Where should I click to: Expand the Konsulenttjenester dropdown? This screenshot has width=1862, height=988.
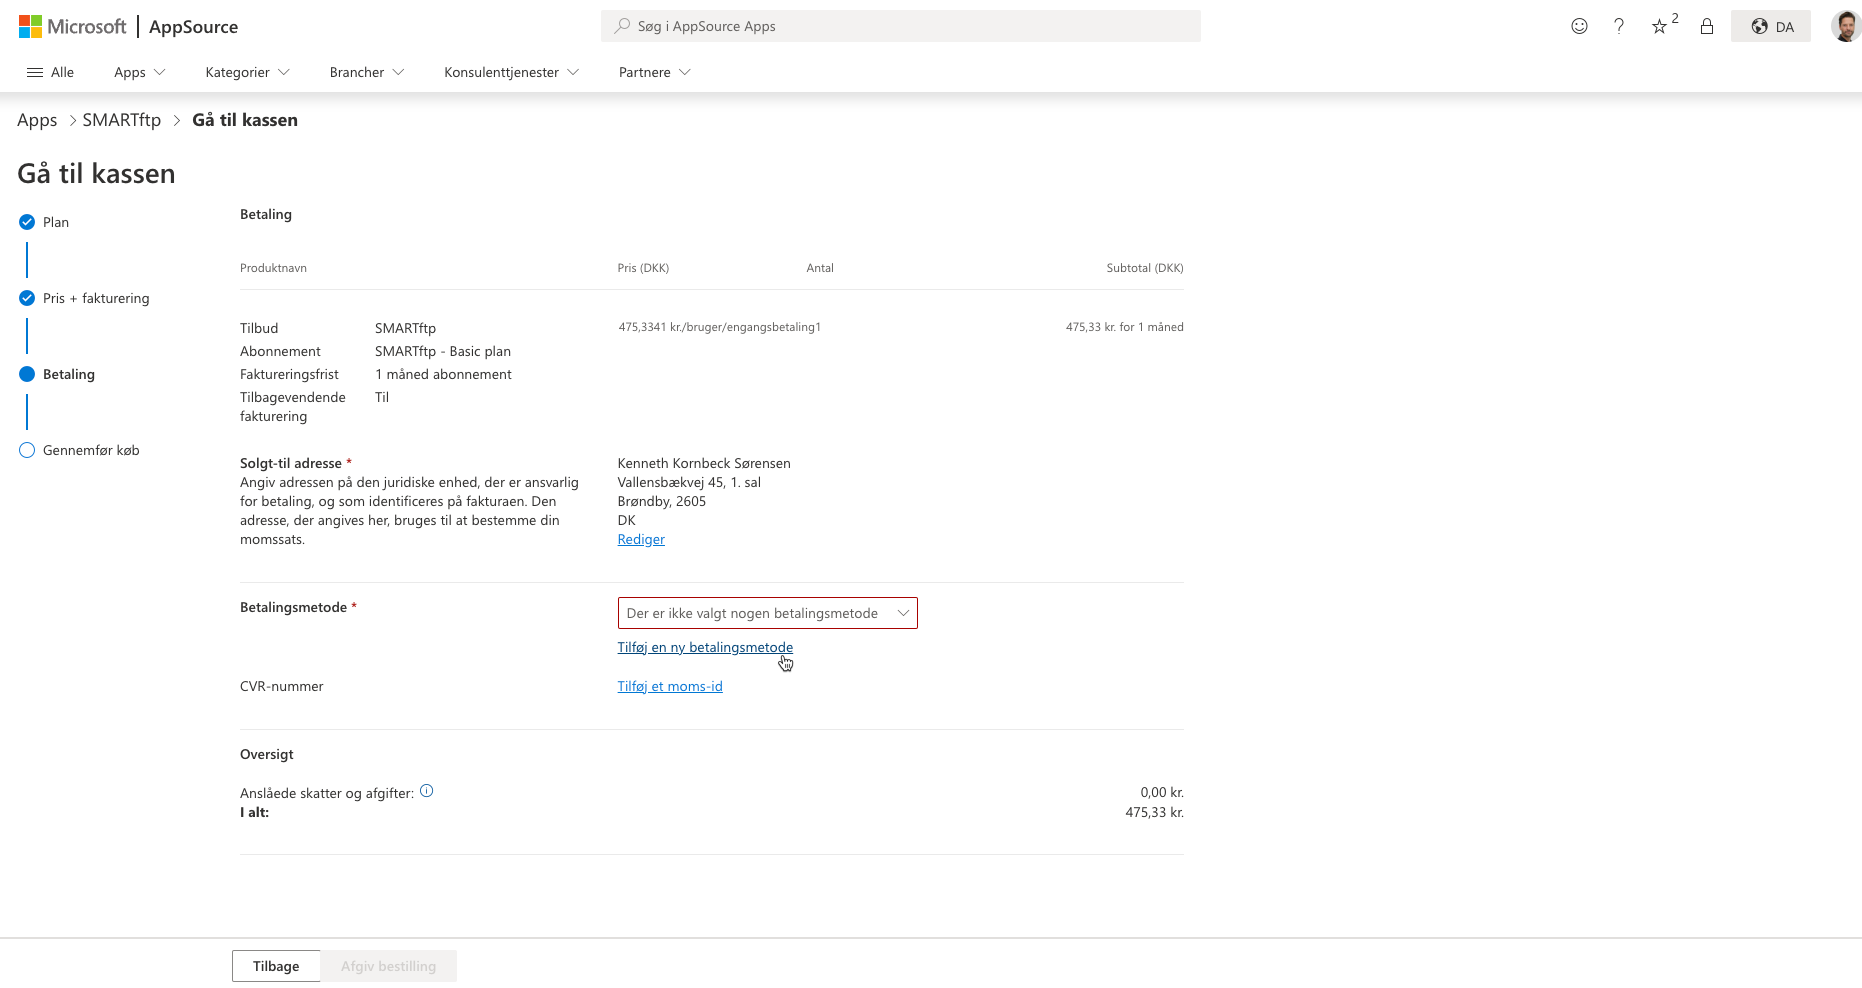tap(511, 72)
